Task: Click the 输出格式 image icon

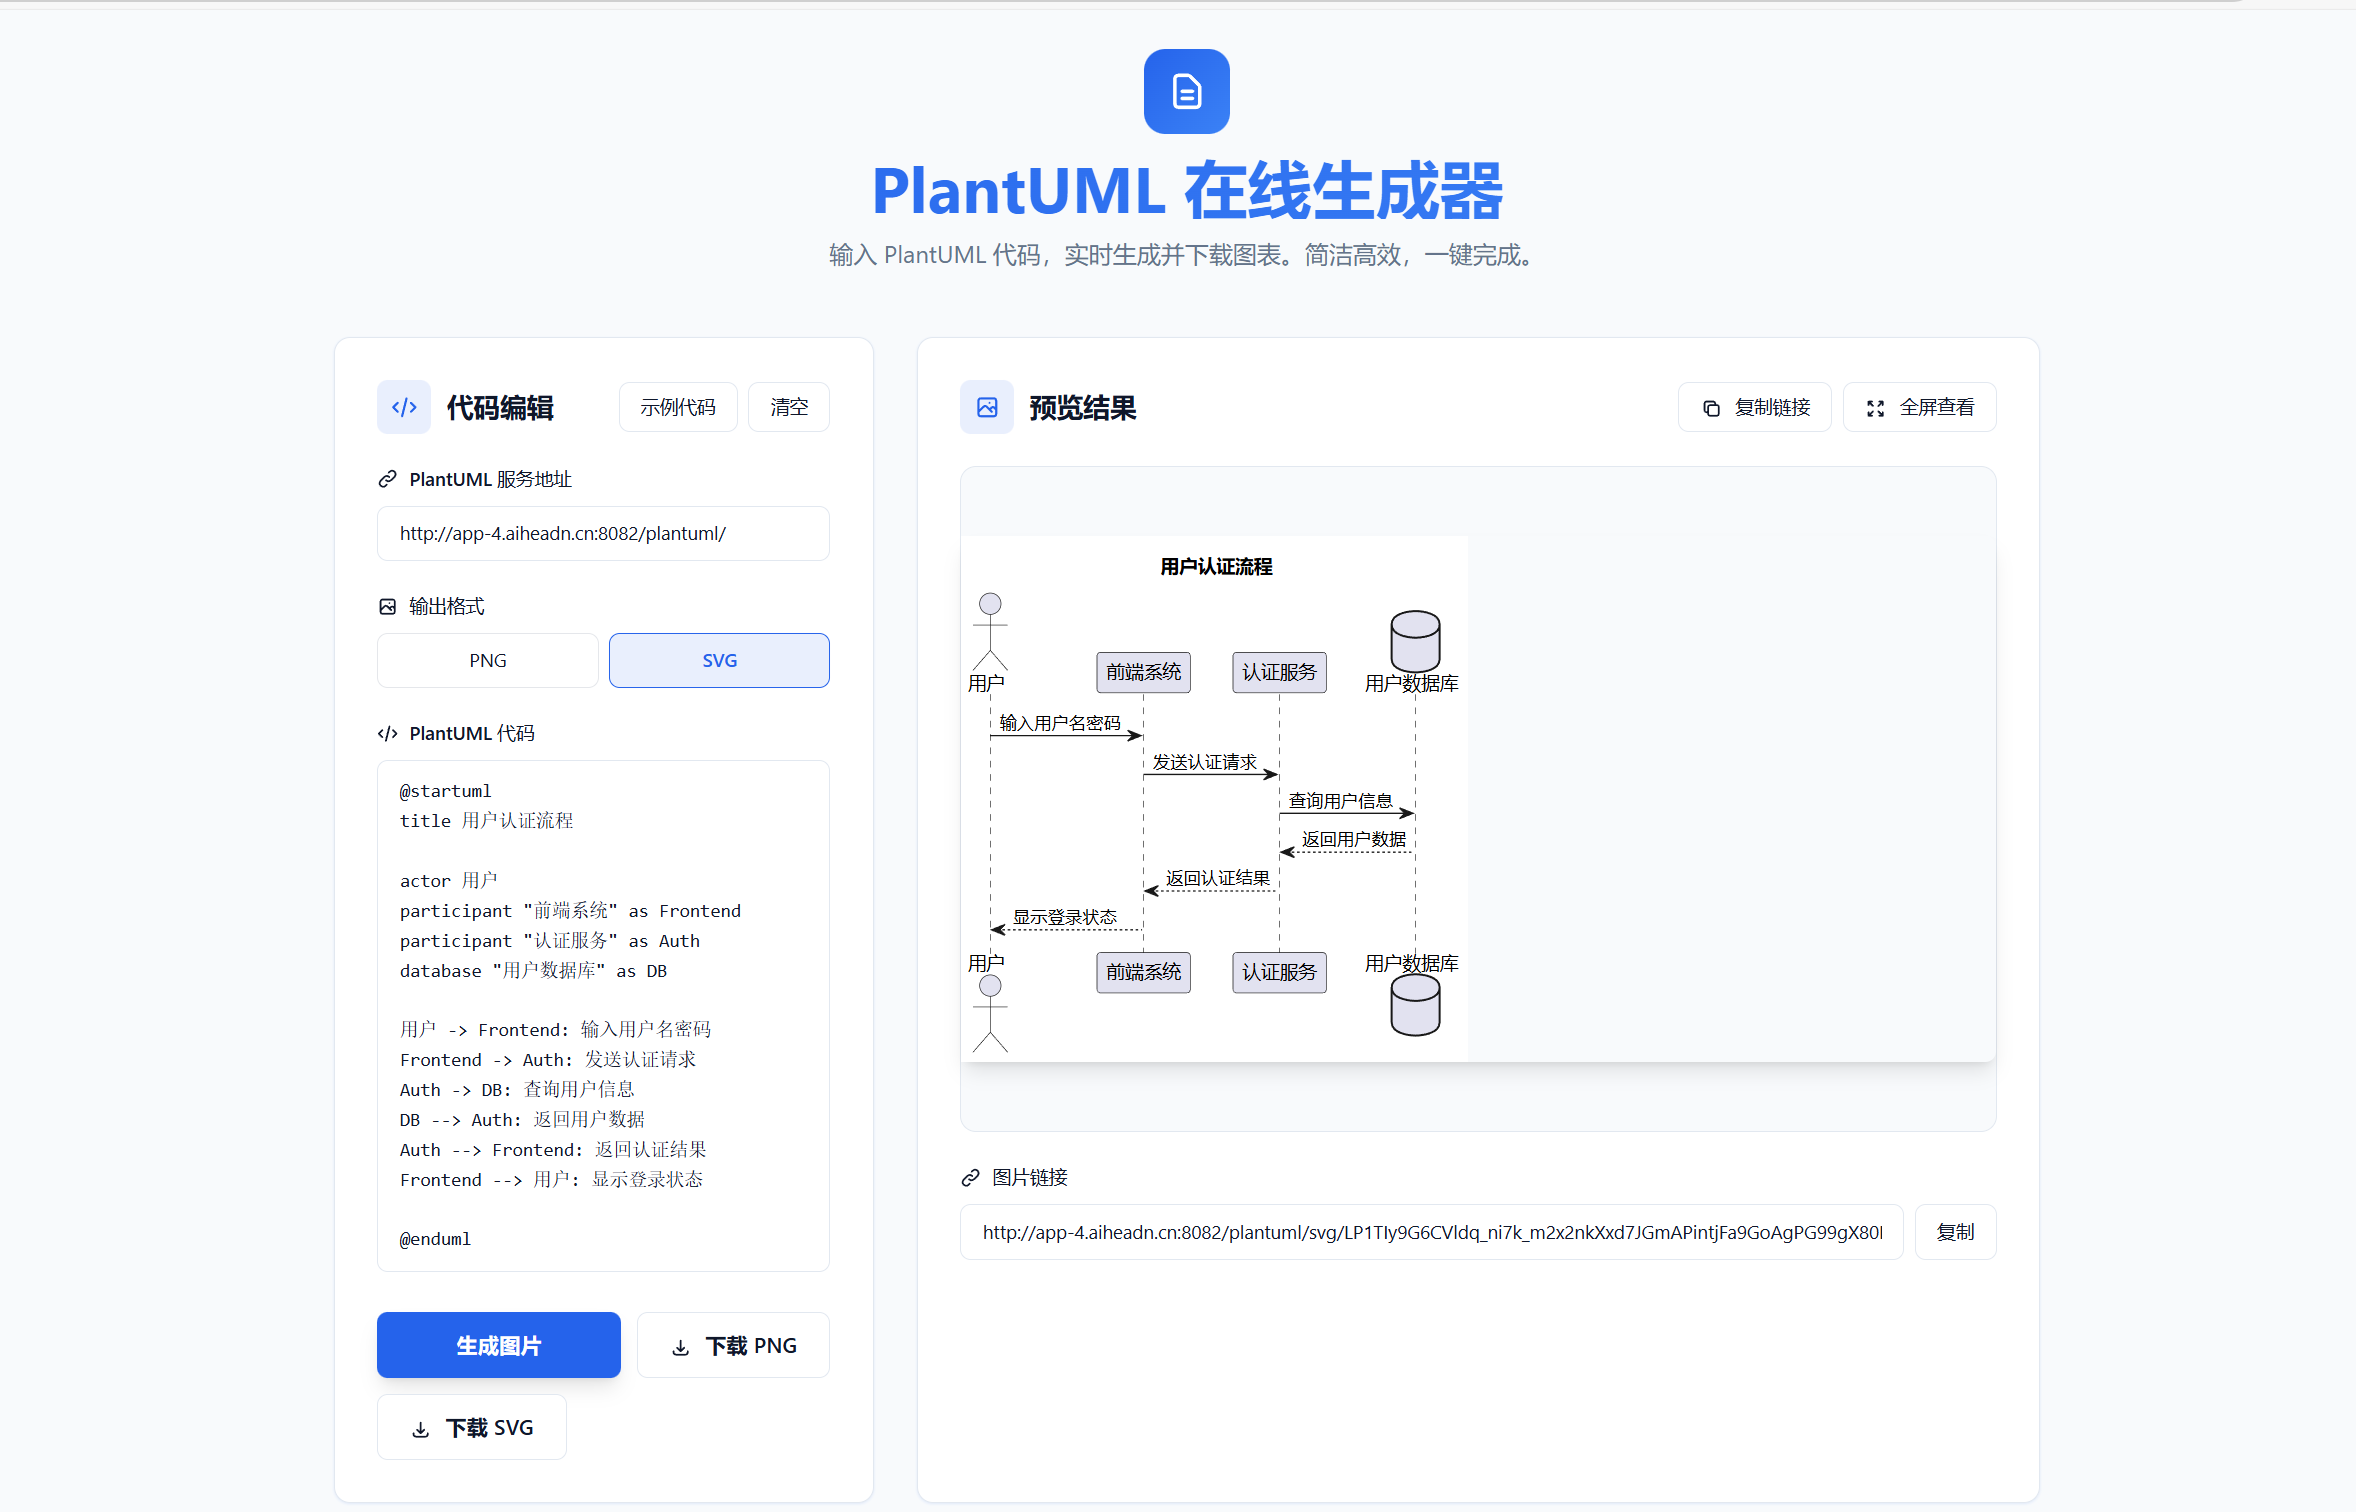Action: [387, 607]
